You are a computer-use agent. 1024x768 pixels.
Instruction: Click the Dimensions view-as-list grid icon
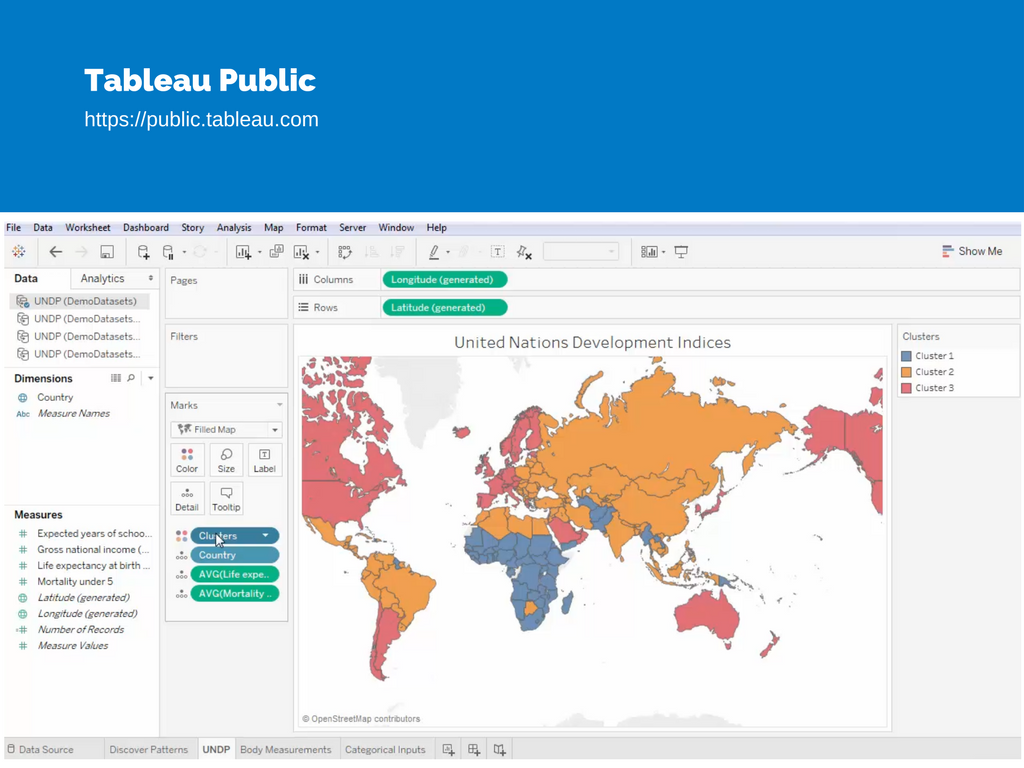(x=116, y=378)
